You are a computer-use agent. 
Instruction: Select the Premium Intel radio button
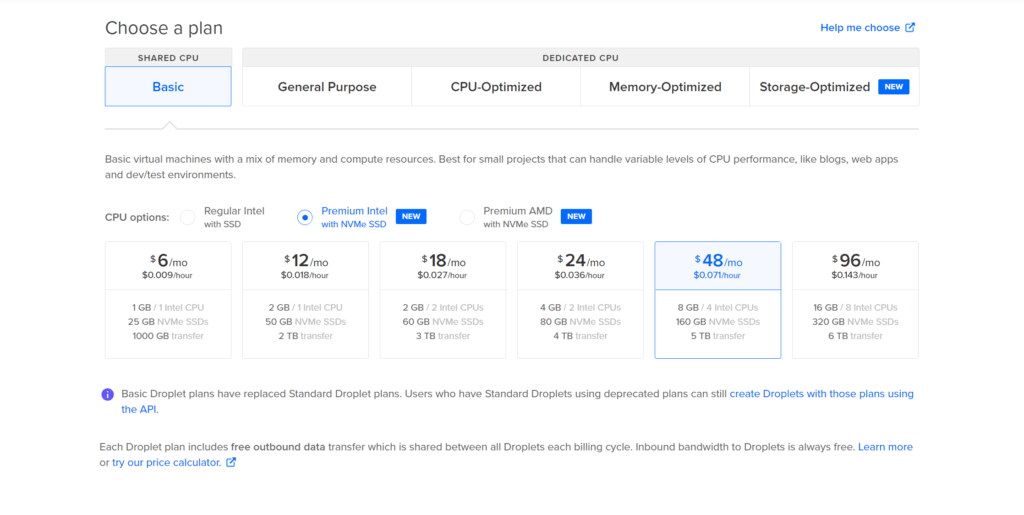tap(305, 217)
